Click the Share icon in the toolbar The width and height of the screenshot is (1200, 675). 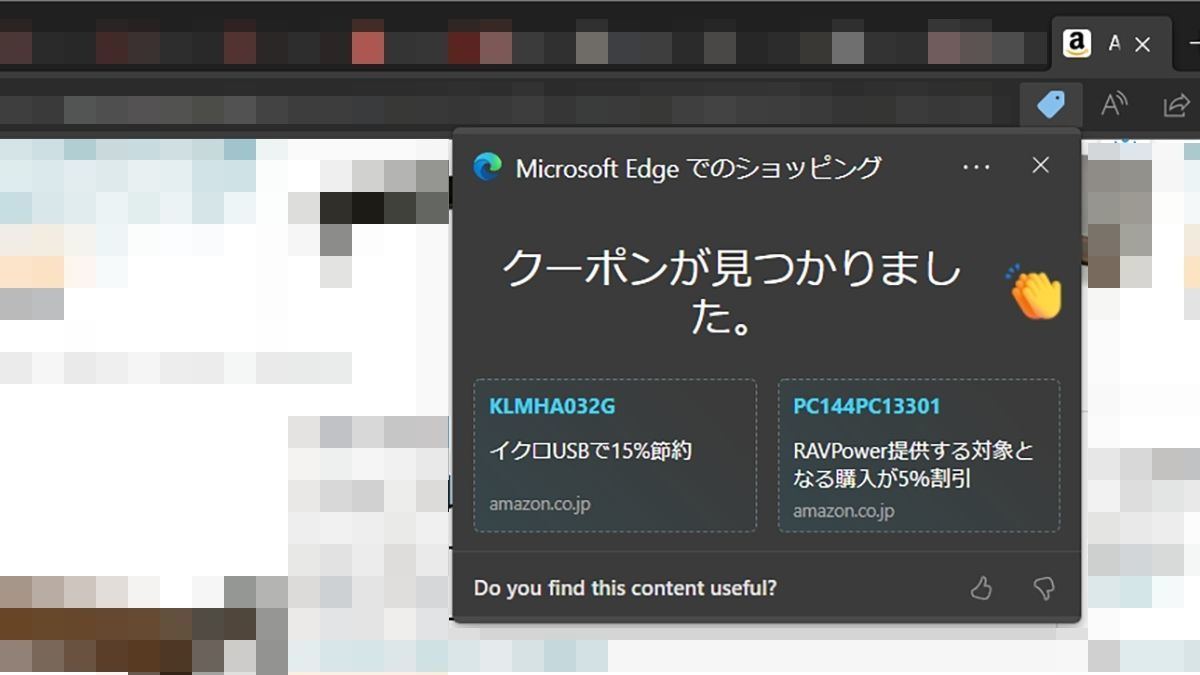(1176, 105)
